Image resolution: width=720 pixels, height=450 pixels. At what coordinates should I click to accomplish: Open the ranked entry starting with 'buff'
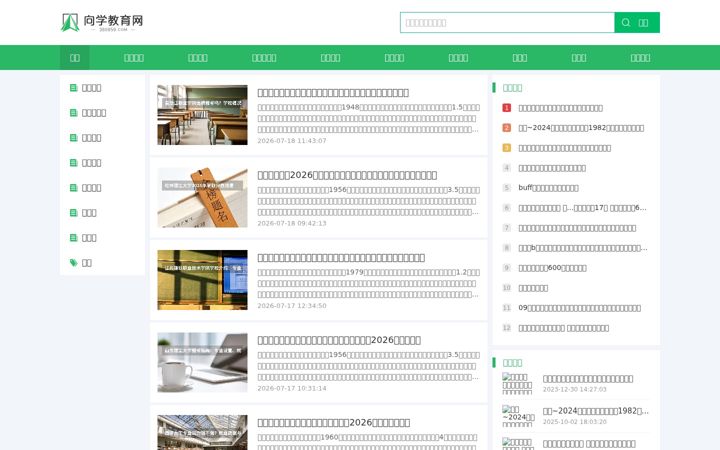[548, 188]
